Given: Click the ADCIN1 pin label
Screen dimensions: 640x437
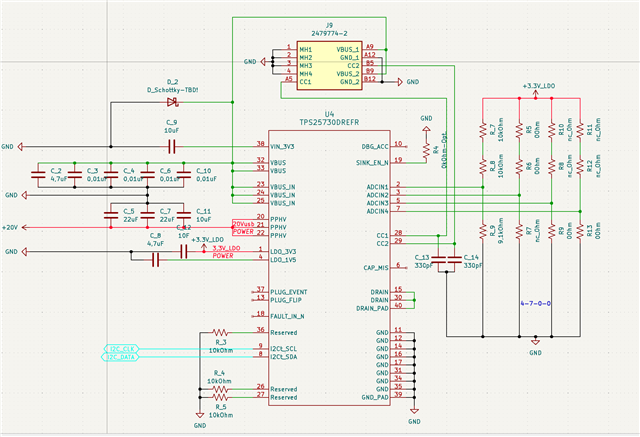Looking at the screenshot, I should (x=378, y=187).
